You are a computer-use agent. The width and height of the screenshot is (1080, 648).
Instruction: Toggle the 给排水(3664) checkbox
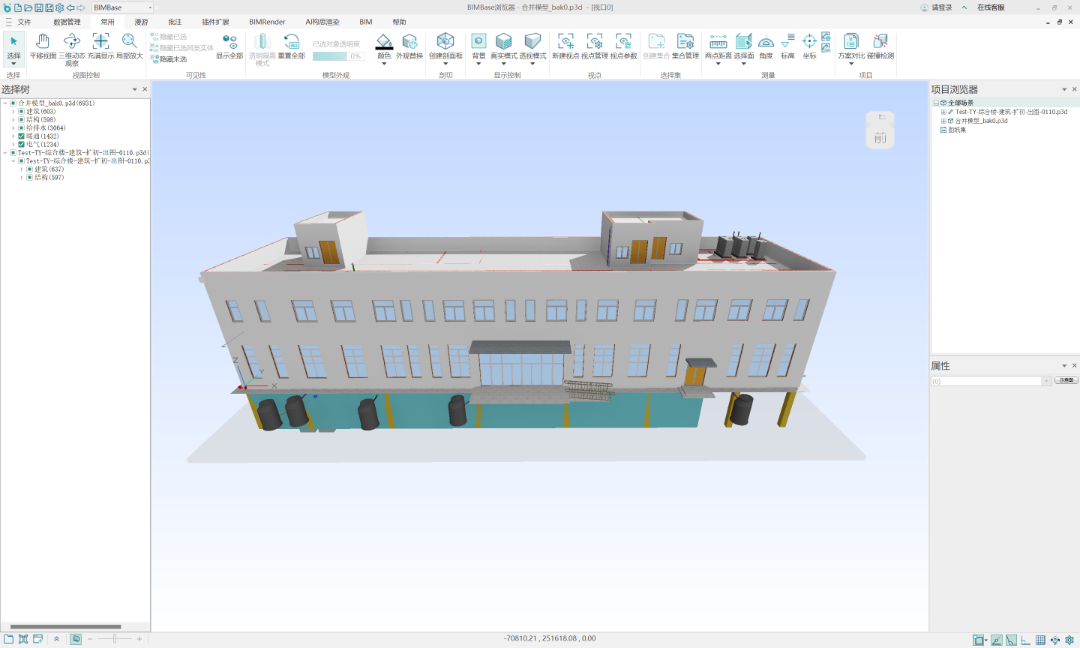pyautogui.click(x=22, y=128)
